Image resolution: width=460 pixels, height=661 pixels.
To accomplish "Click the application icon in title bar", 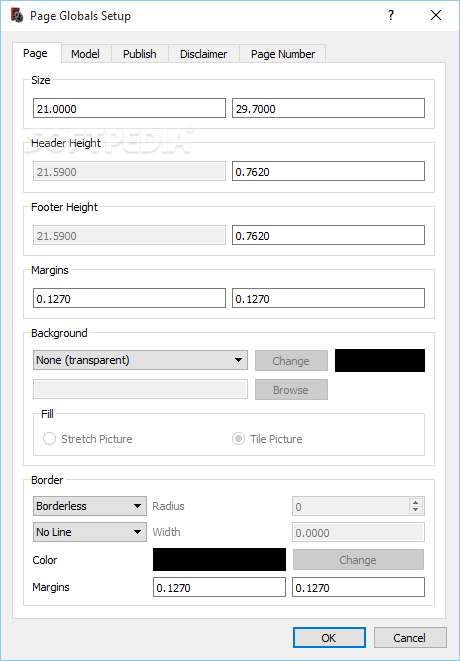I will click(x=17, y=16).
